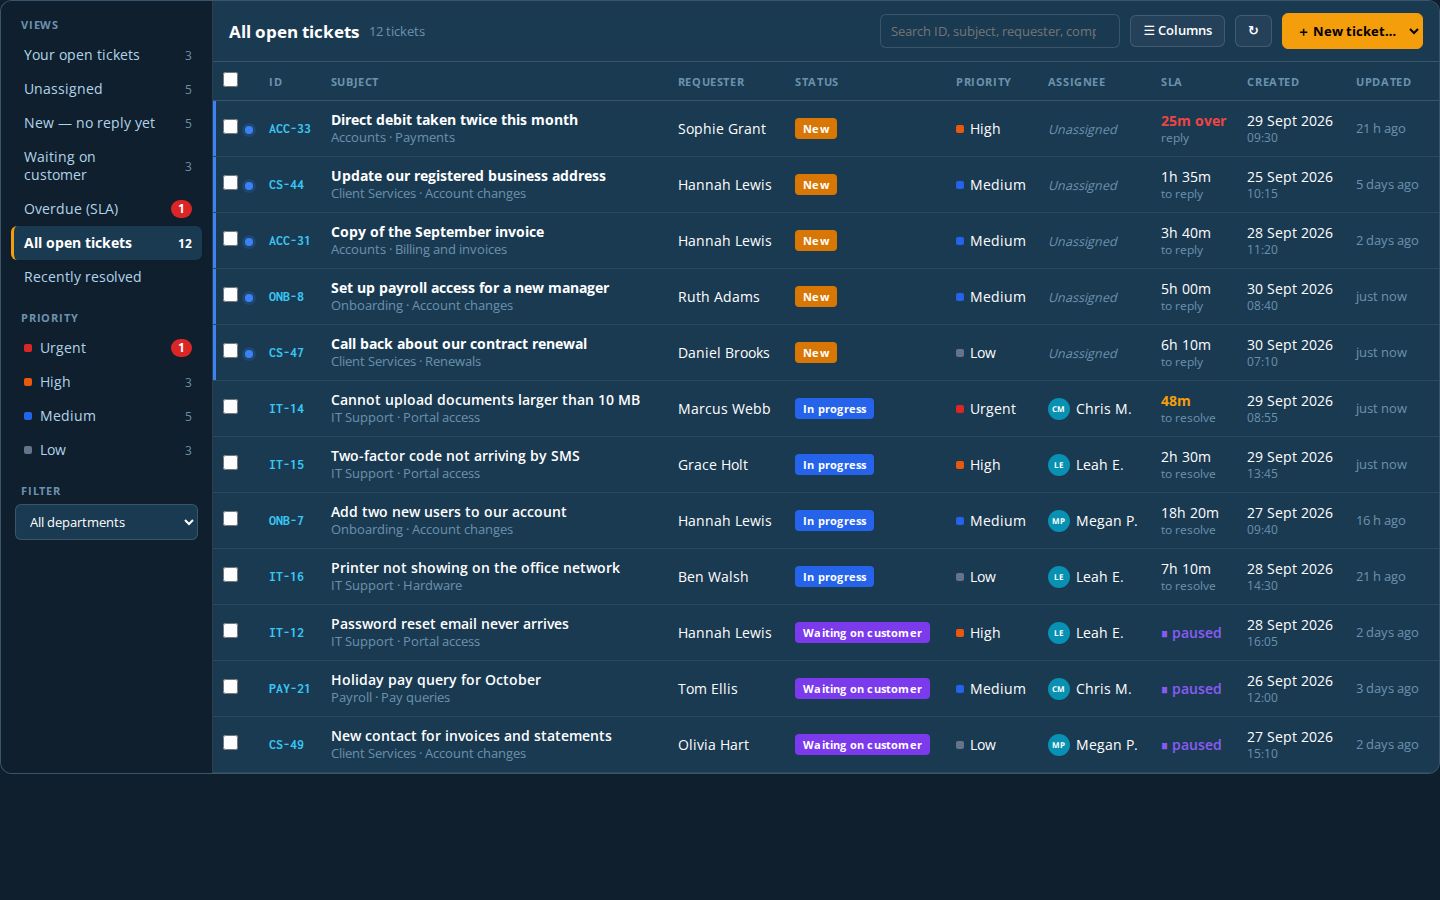Click unread dot on ONB-8 row
The height and width of the screenshot is (900, 1440).
click(x=249, y=297)
